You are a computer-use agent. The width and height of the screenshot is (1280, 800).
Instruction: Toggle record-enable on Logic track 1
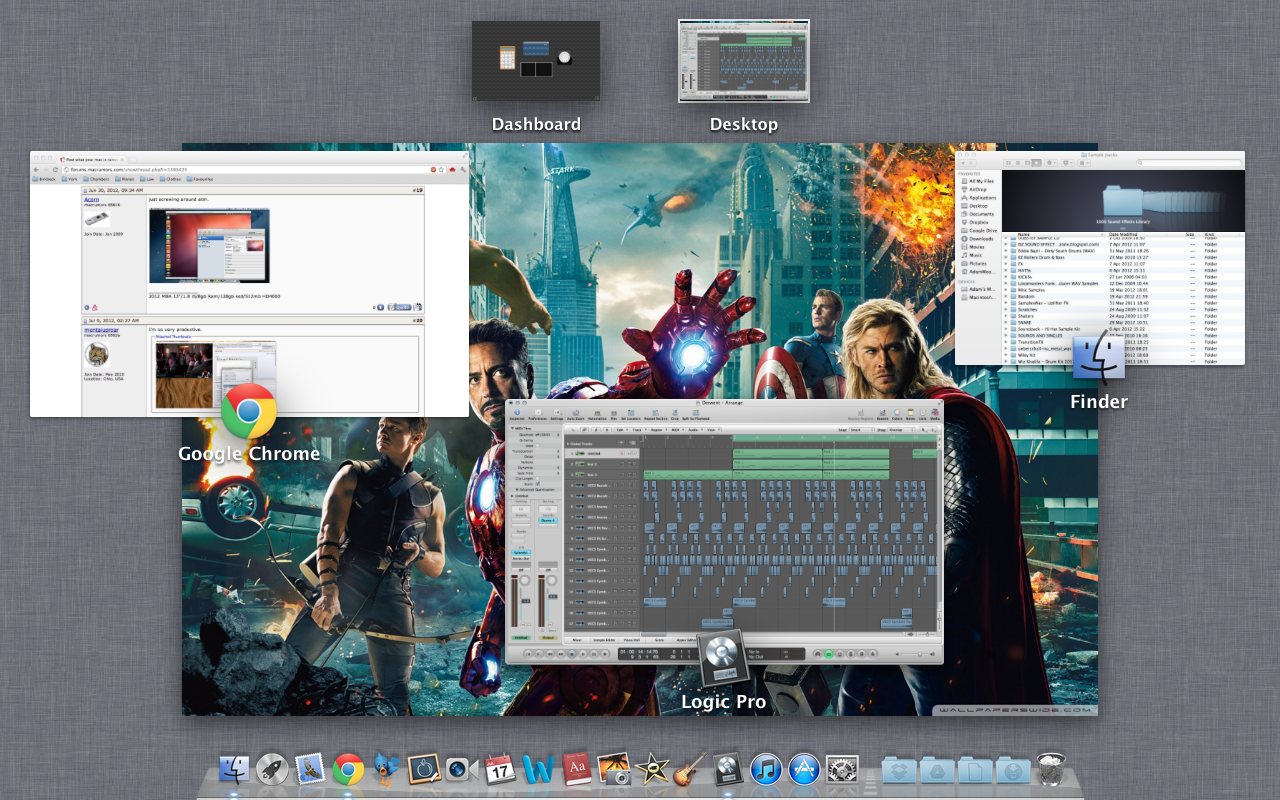[622, 453]
